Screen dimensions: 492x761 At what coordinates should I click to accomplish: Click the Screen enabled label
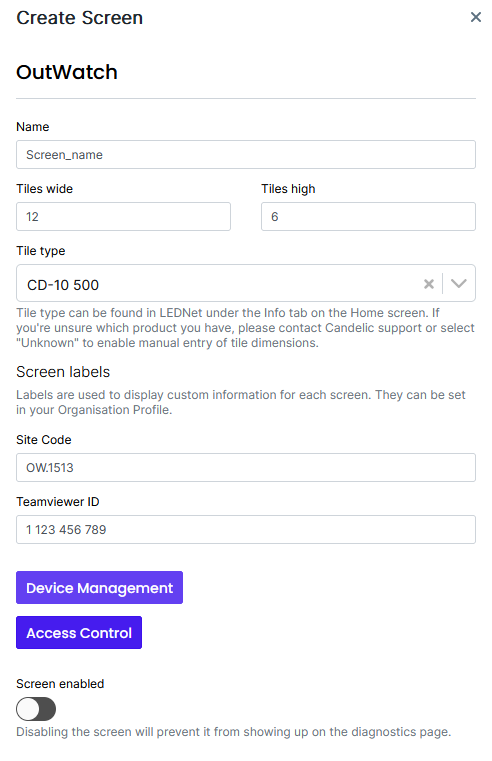[x=60, y=684]
